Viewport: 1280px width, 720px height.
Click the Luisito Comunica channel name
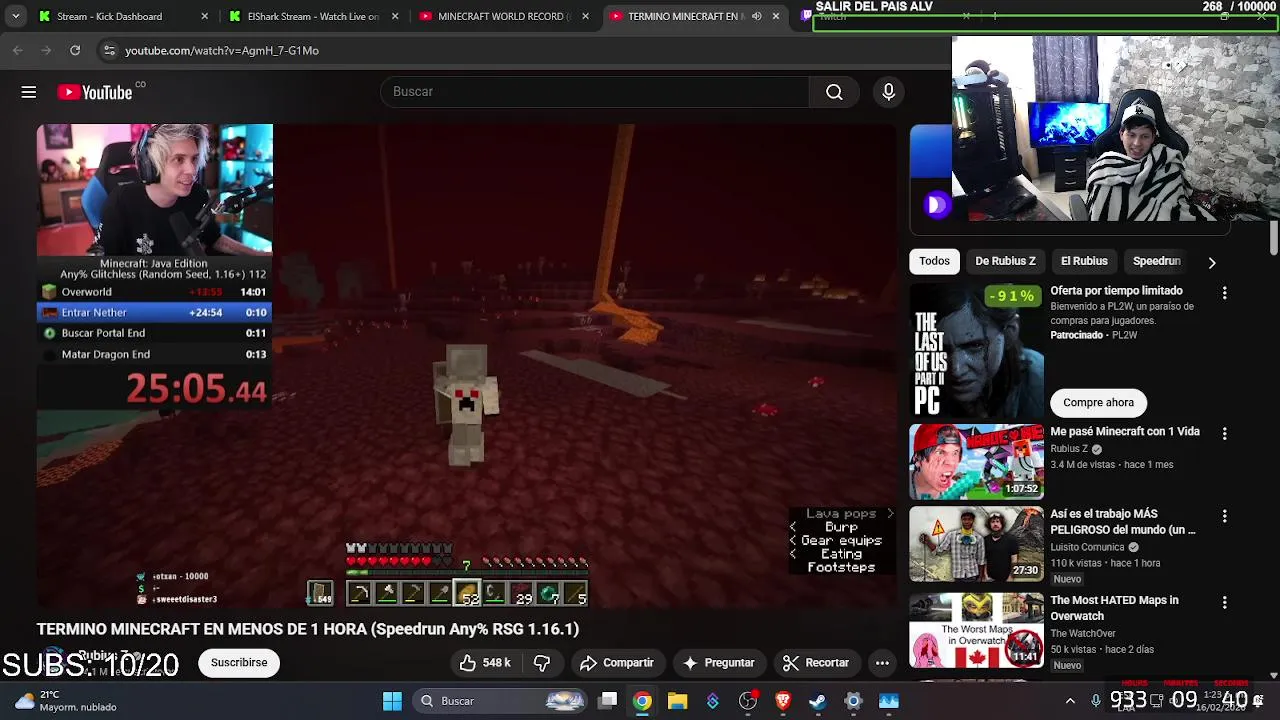(x=1087, y=547)
